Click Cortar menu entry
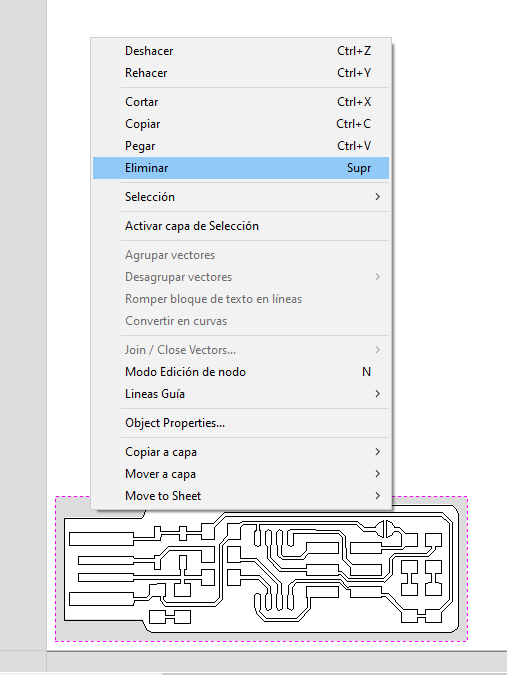The image size is (507, 675). 241,102
